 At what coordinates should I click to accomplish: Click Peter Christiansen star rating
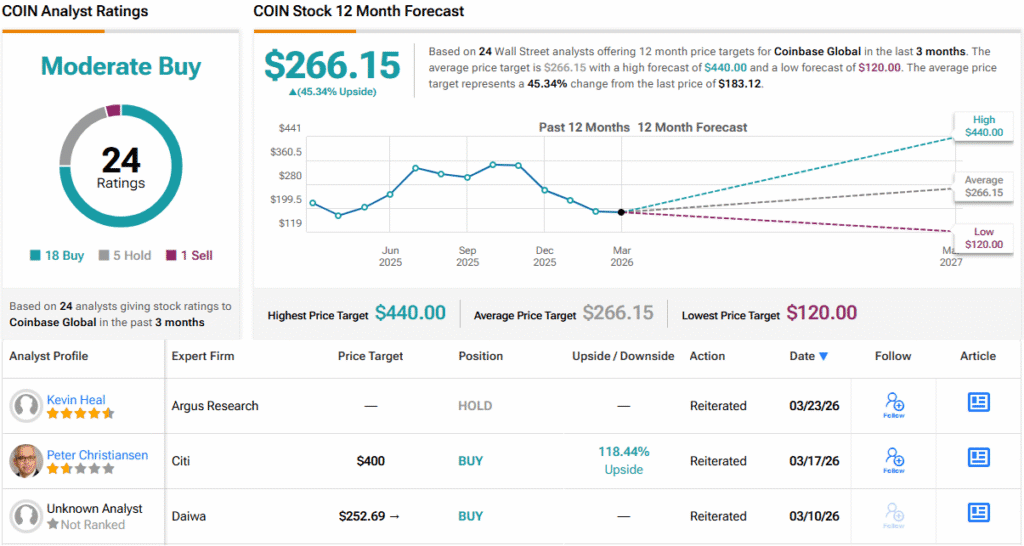pyautogui.click(x=80, y=468)
